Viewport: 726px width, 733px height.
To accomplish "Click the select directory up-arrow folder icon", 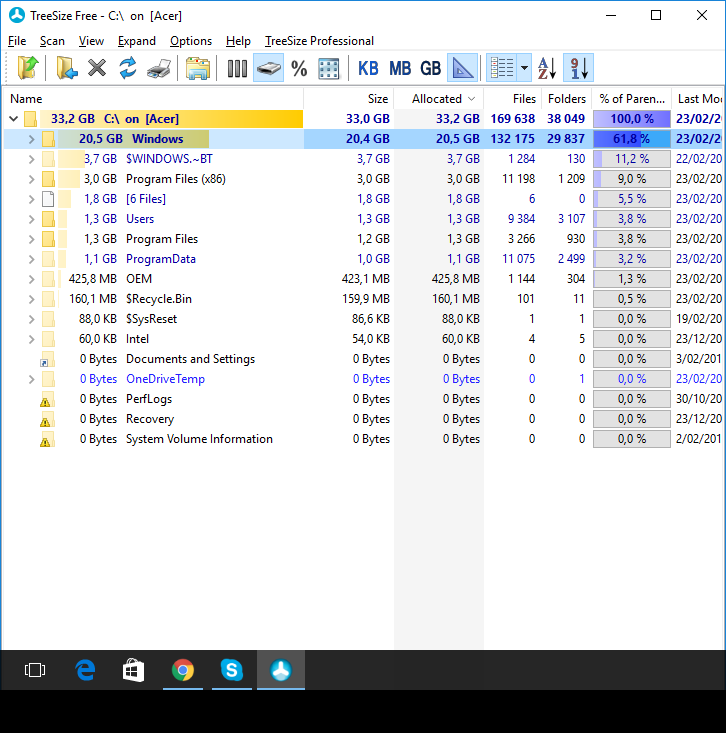I will point(28,68).
